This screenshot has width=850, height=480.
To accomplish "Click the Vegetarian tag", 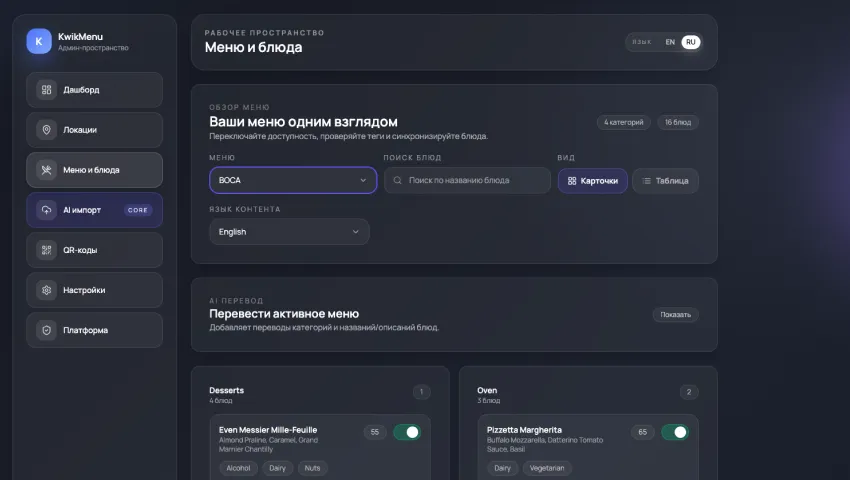I will tap(547, 468).
